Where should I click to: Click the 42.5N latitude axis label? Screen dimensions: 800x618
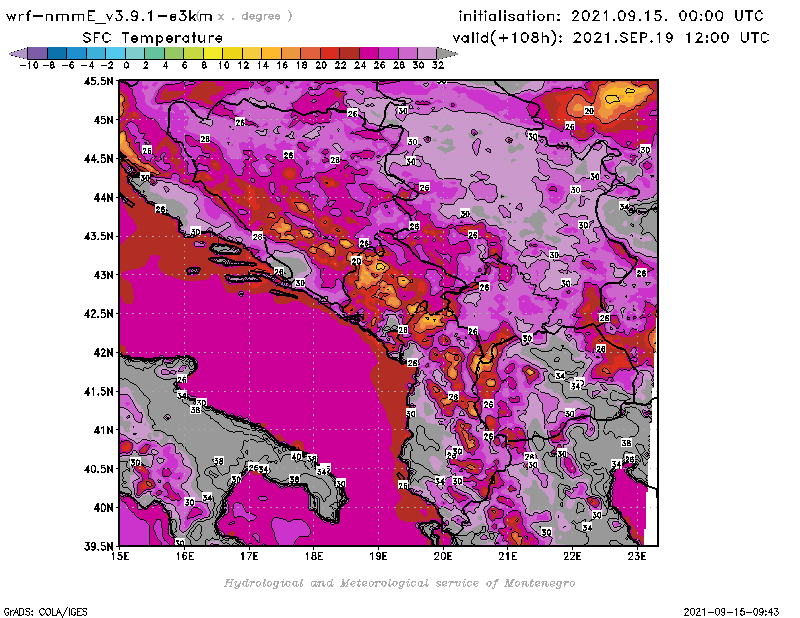coord(99,314)
